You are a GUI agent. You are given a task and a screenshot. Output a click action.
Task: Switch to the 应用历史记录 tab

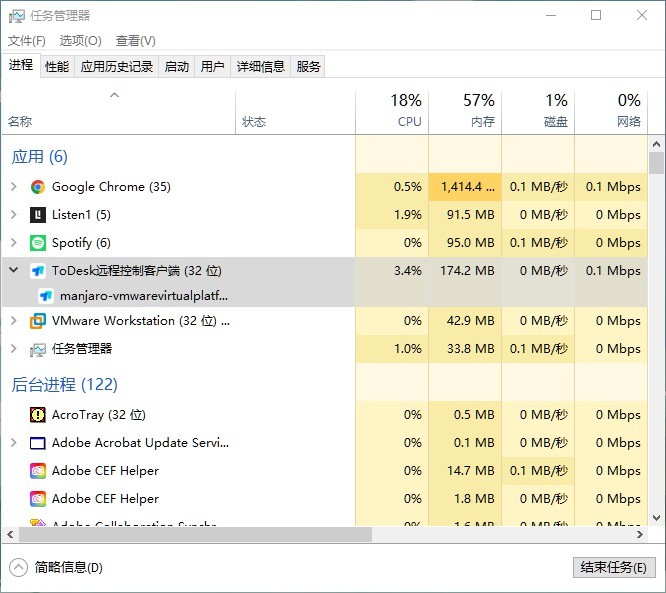tap(116, 67)
